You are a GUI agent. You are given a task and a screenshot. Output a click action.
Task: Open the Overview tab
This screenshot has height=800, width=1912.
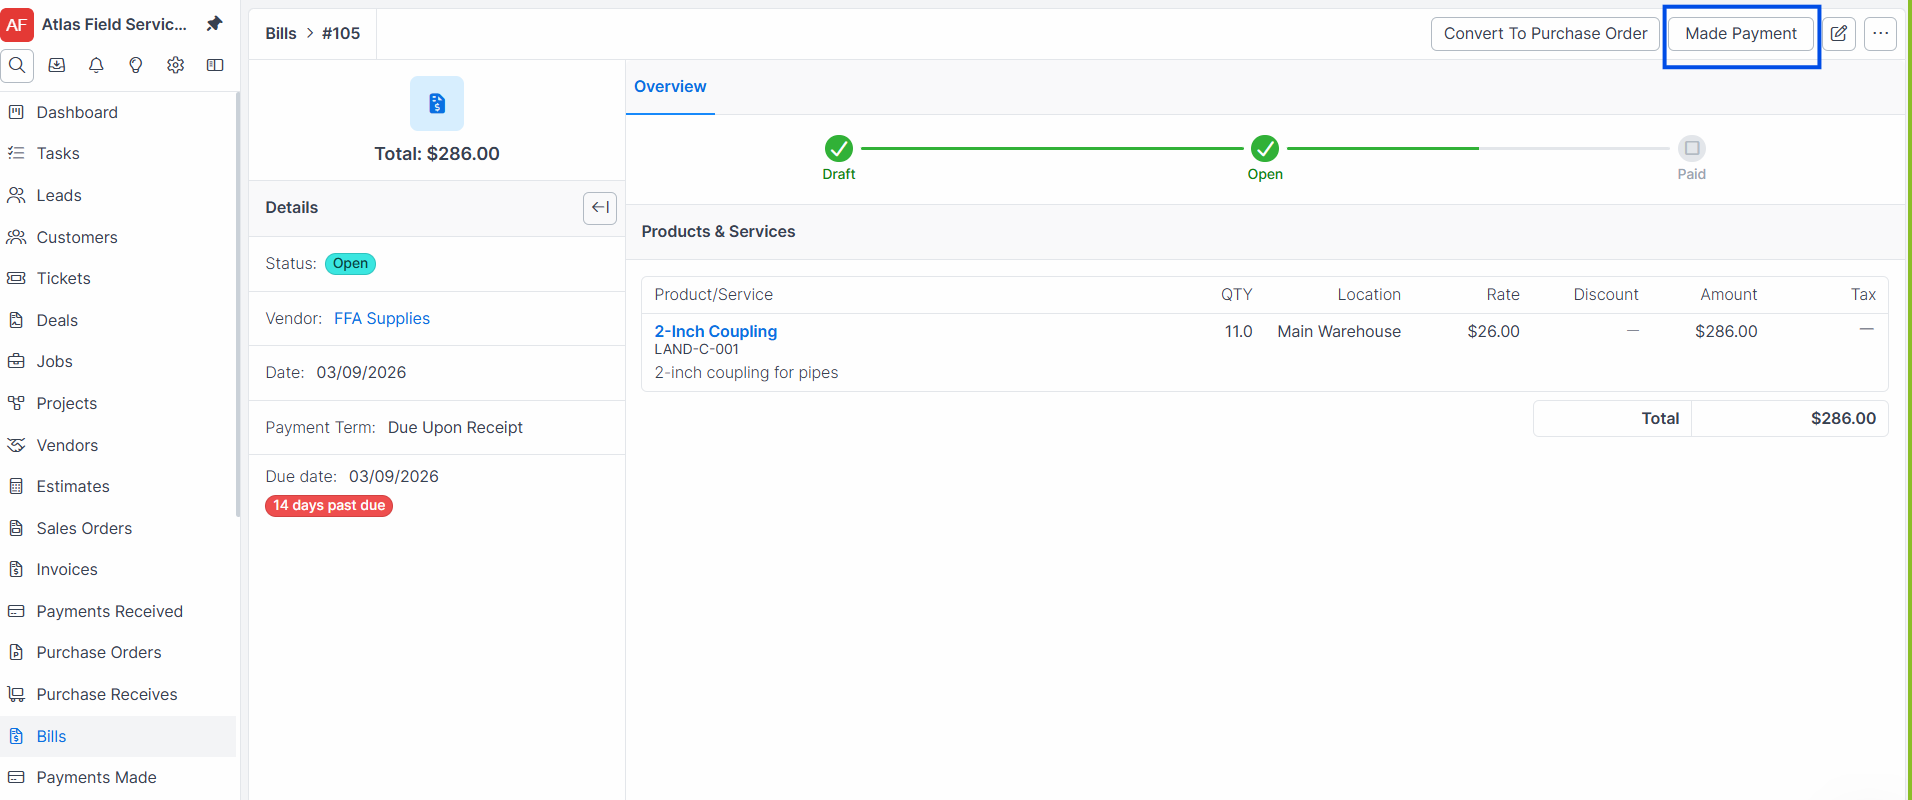(670, 87)
